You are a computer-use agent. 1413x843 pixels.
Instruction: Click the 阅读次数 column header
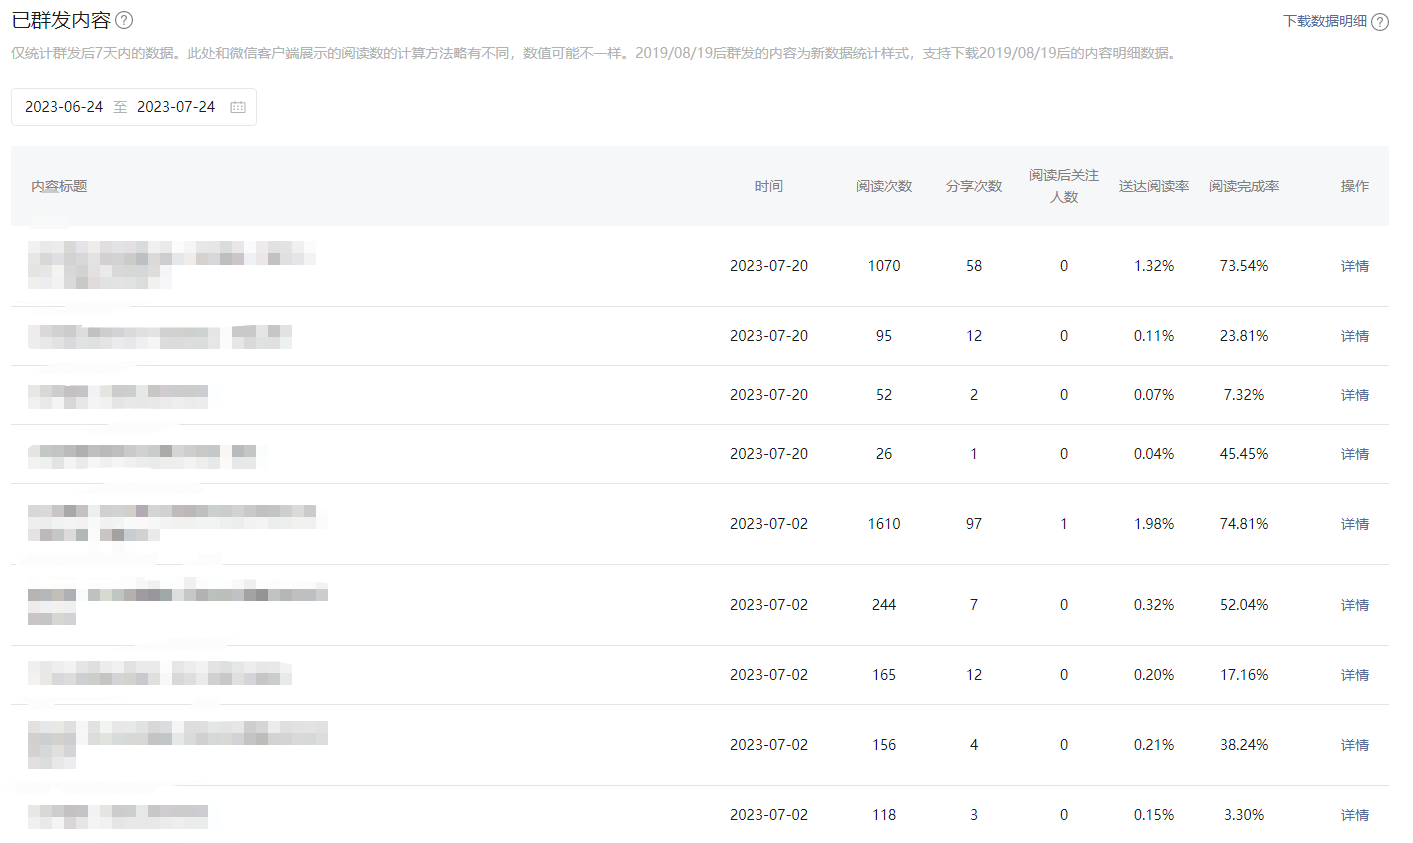884,186
